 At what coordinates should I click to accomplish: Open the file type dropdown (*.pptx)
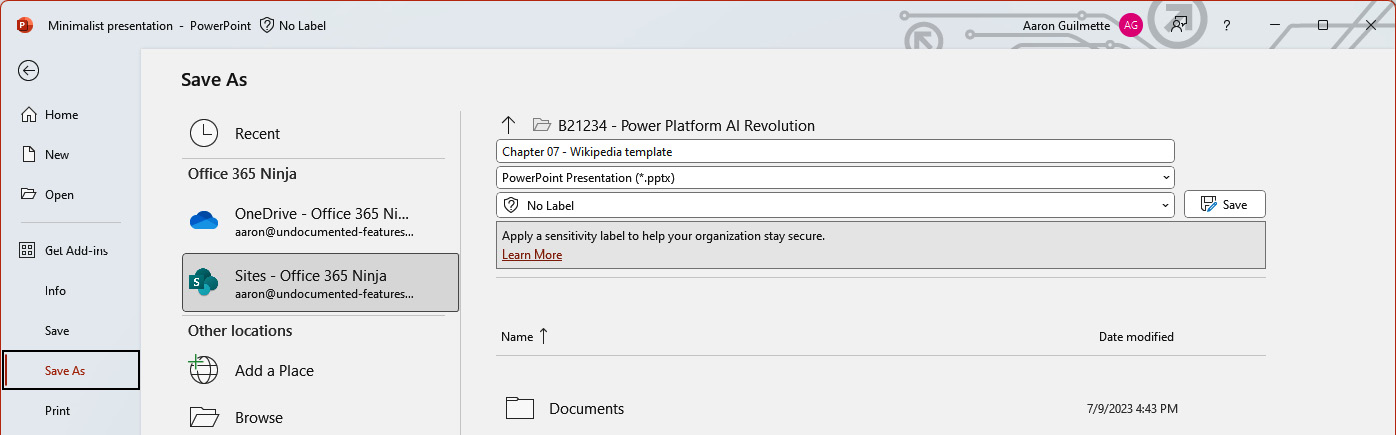point(835,177)
